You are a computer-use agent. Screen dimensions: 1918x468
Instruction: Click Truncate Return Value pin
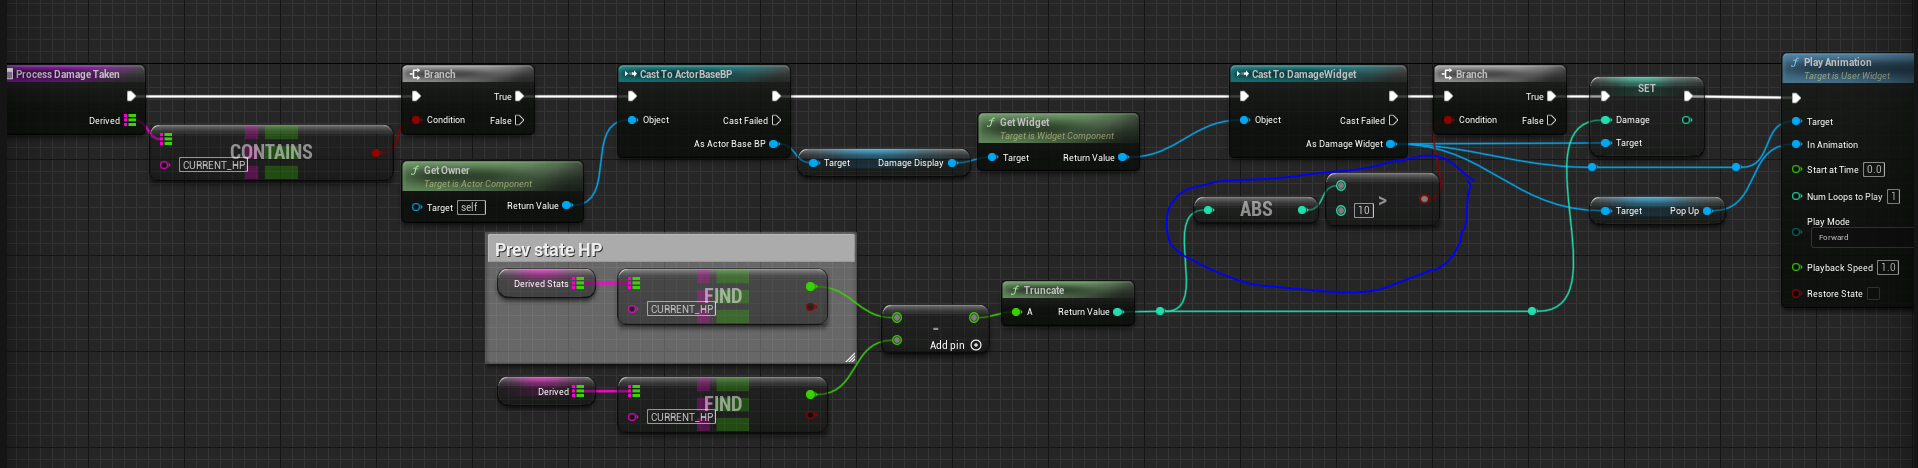(x=1118, y=312)
